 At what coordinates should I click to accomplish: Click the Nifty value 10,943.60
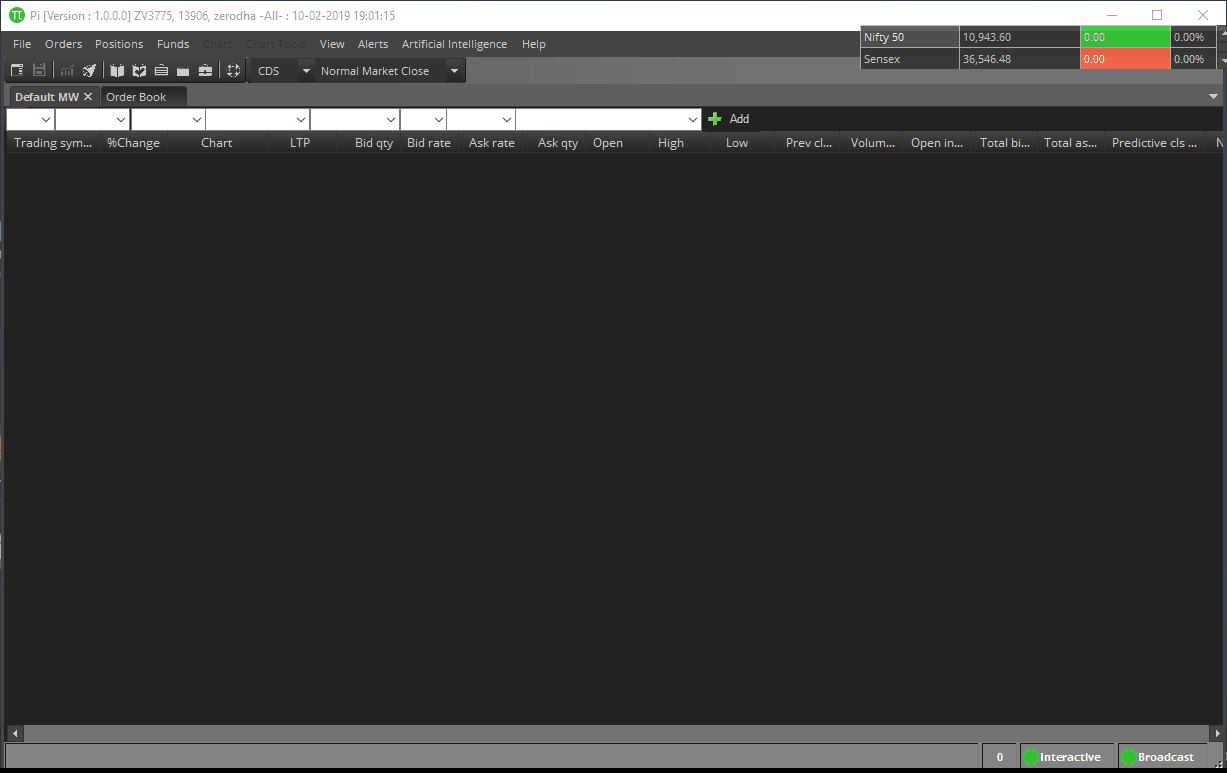(x=987, y=37)
